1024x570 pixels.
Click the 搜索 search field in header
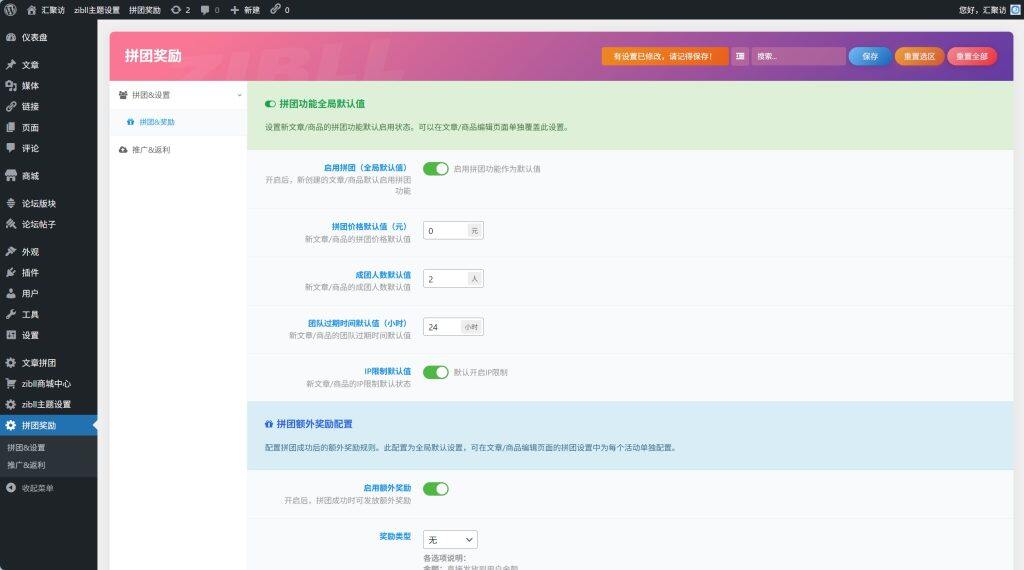tap(798, 56)
